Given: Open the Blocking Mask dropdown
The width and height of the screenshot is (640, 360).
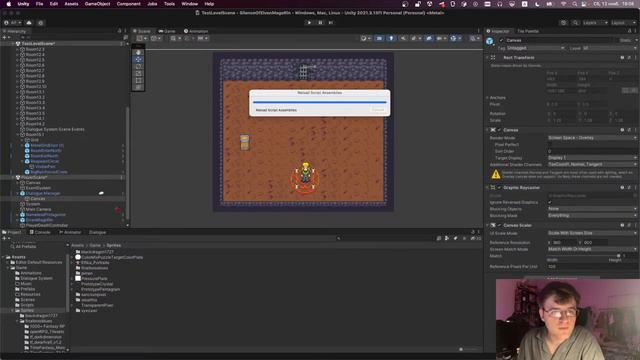Looking at the screenshot, I should point(592,215).
